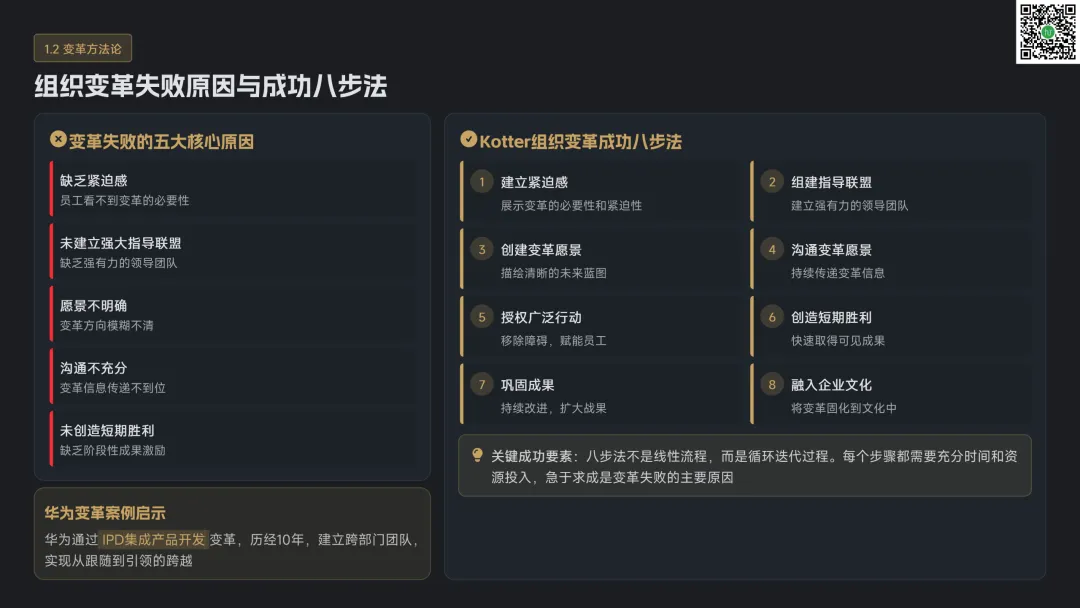1080x608 pixels.
Task: Click the 愿景不明确 failure reason card
Action: [233, 315]
